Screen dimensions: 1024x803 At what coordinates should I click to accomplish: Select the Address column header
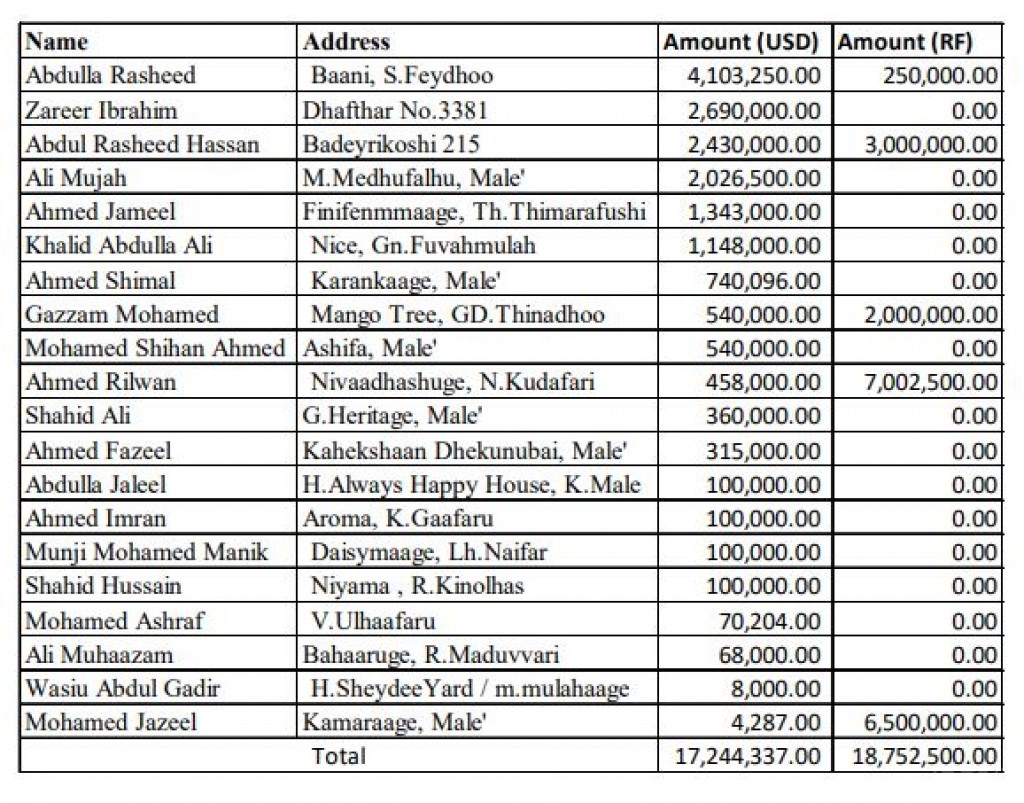pos(477,41)
